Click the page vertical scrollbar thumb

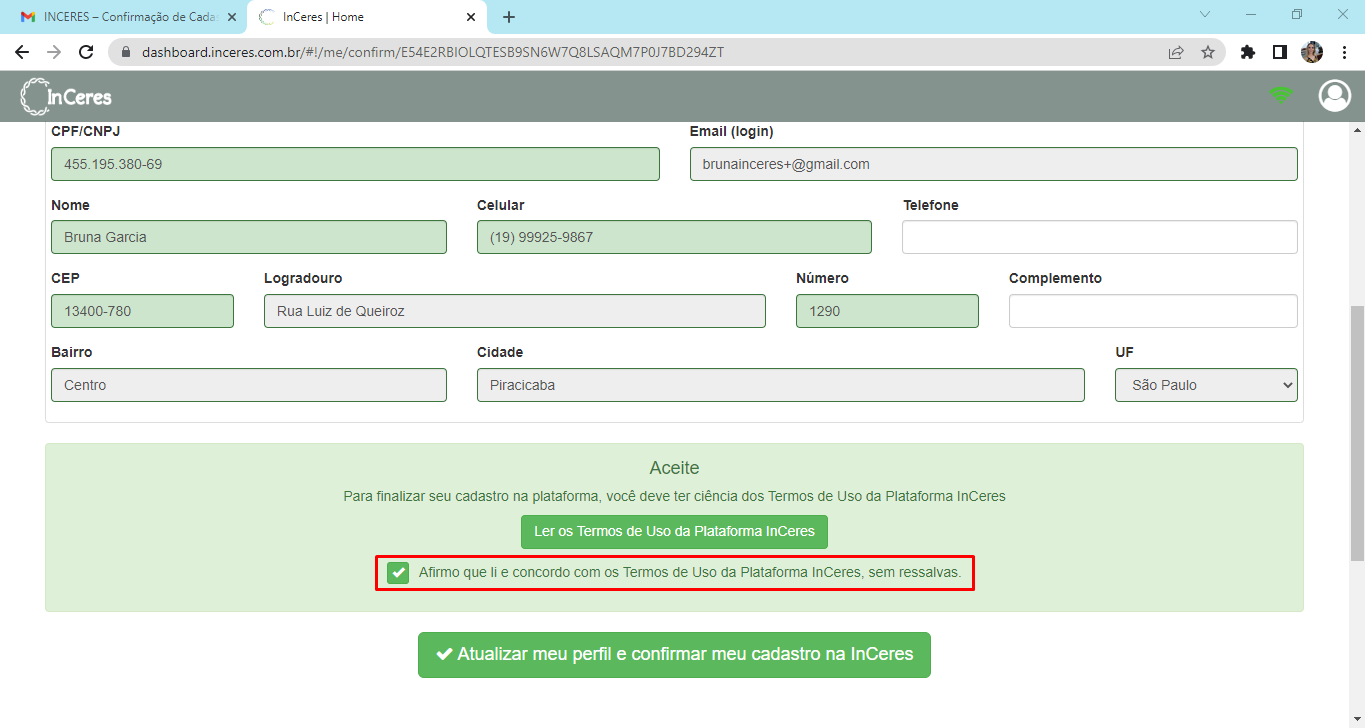(x=1357, y=433)
